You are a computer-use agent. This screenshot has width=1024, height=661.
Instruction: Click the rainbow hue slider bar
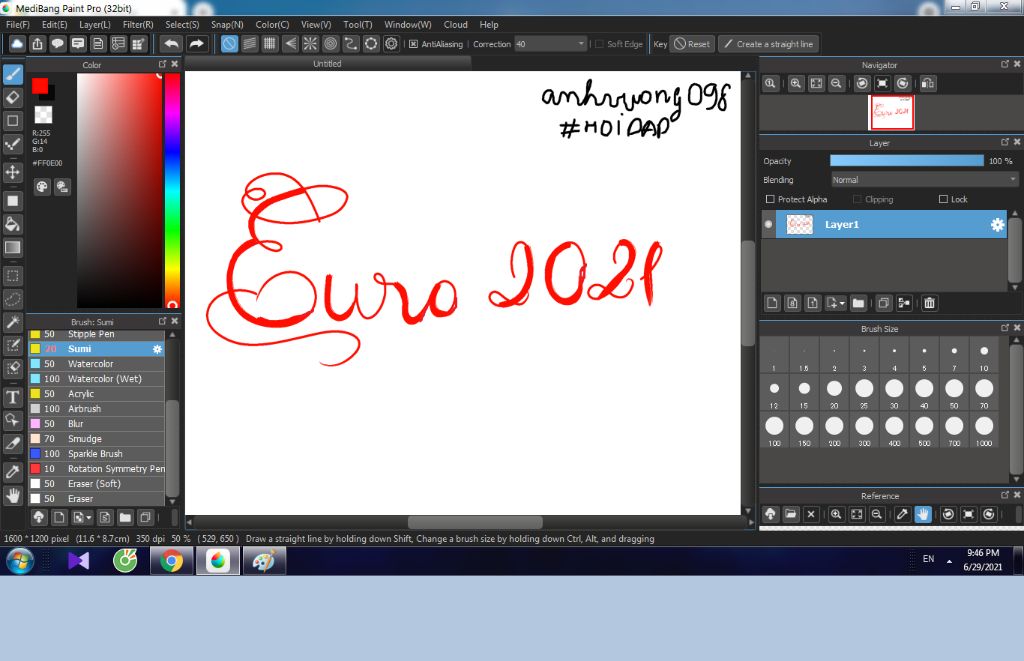click(x=172, y=190)
